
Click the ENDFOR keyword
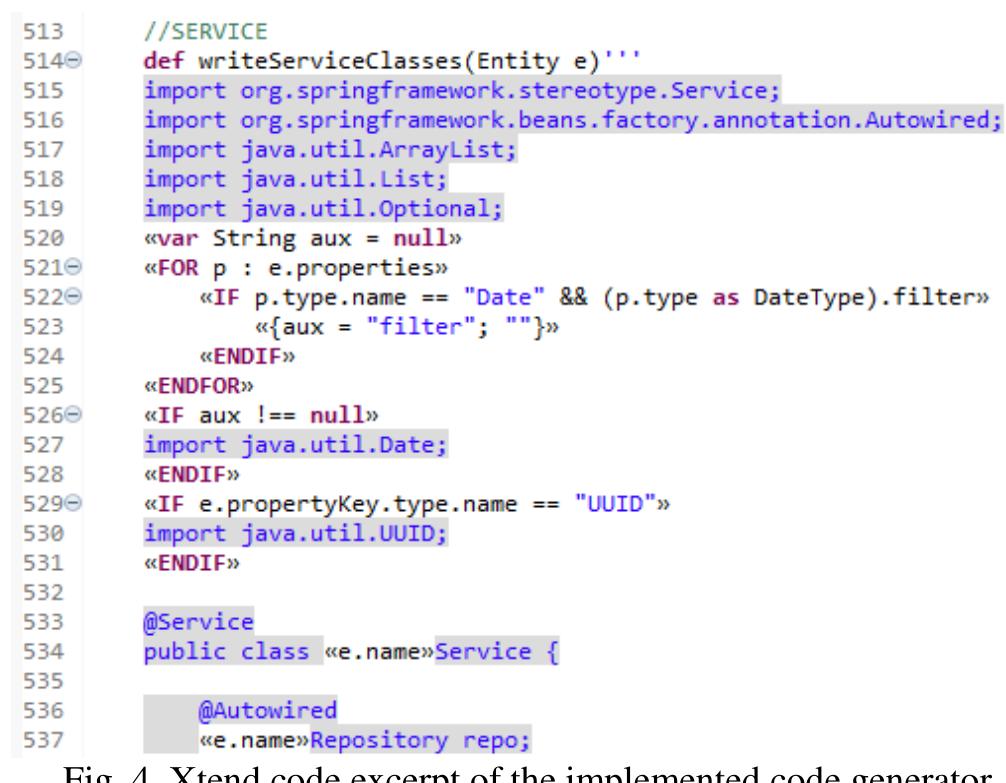tap(199, 386)
